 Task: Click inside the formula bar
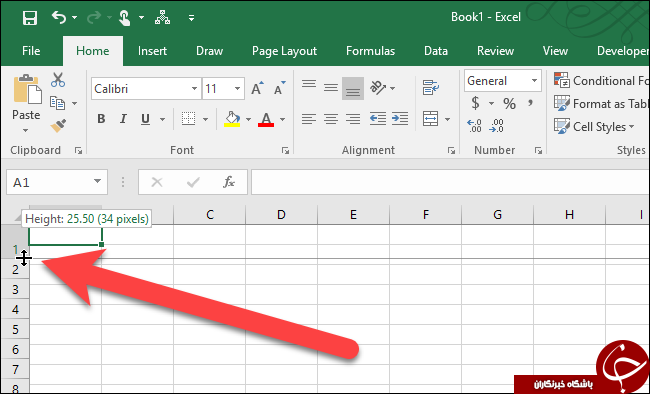[450, 182]
